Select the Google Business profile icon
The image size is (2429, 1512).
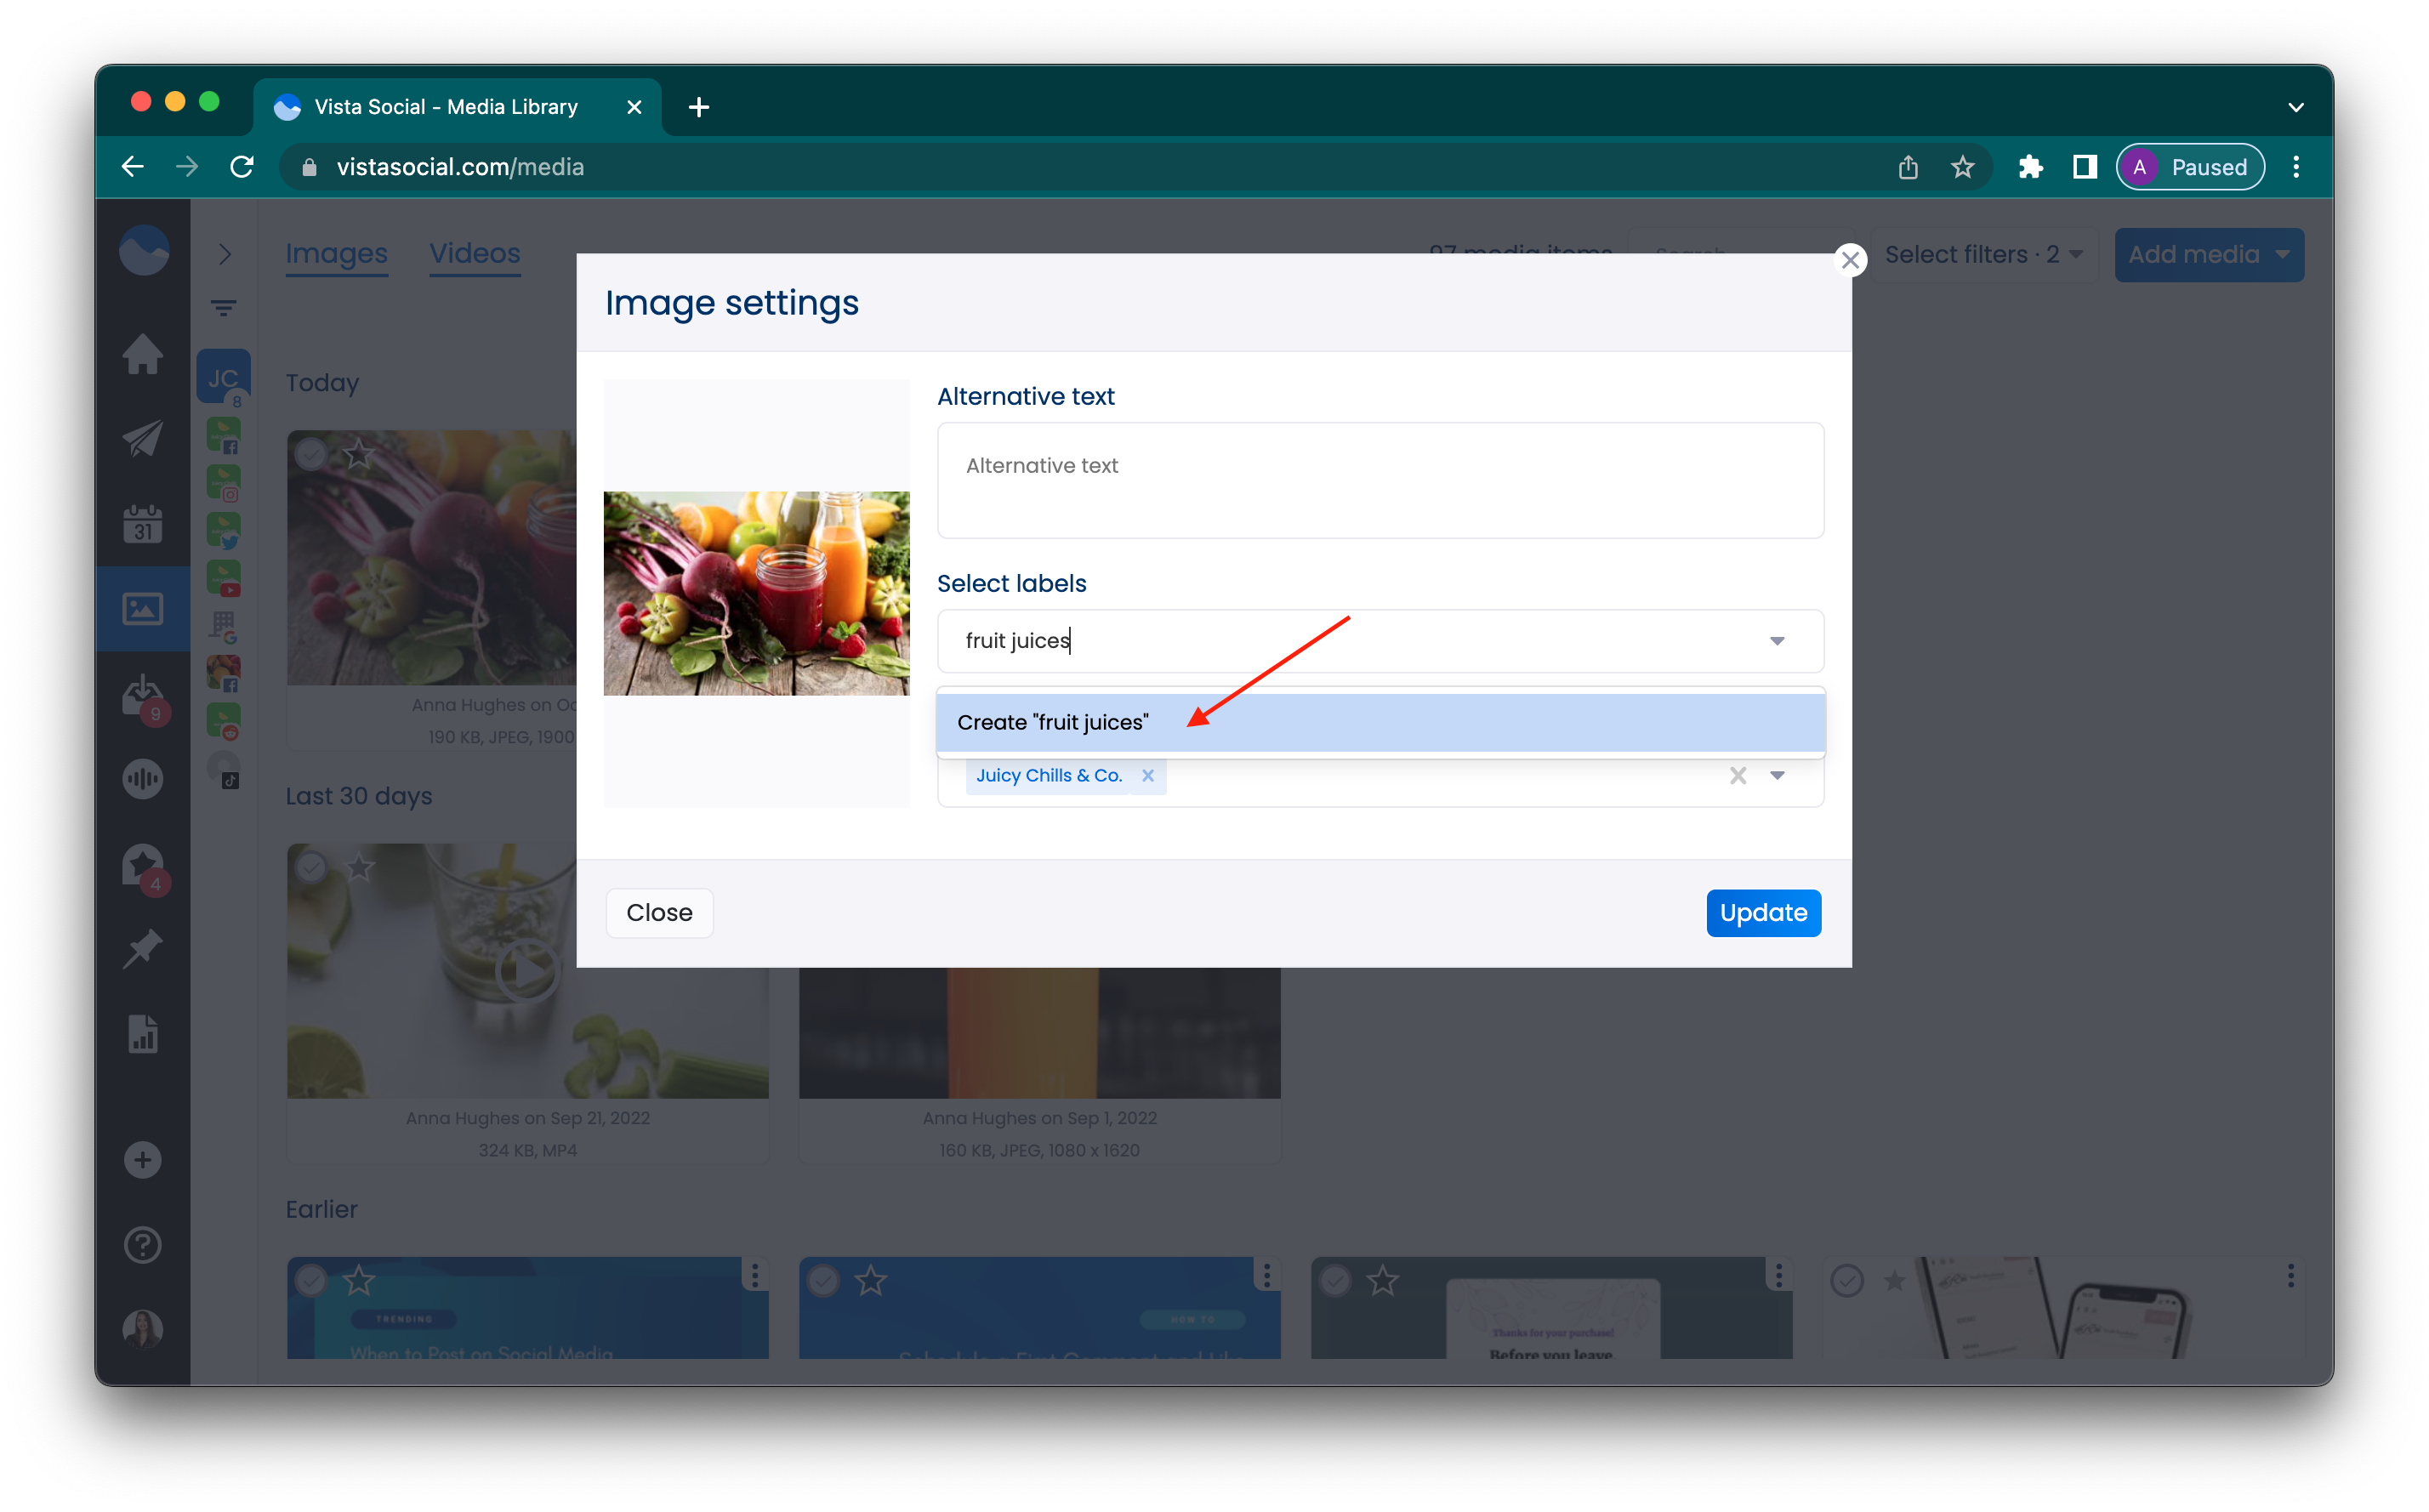[224, 626]
